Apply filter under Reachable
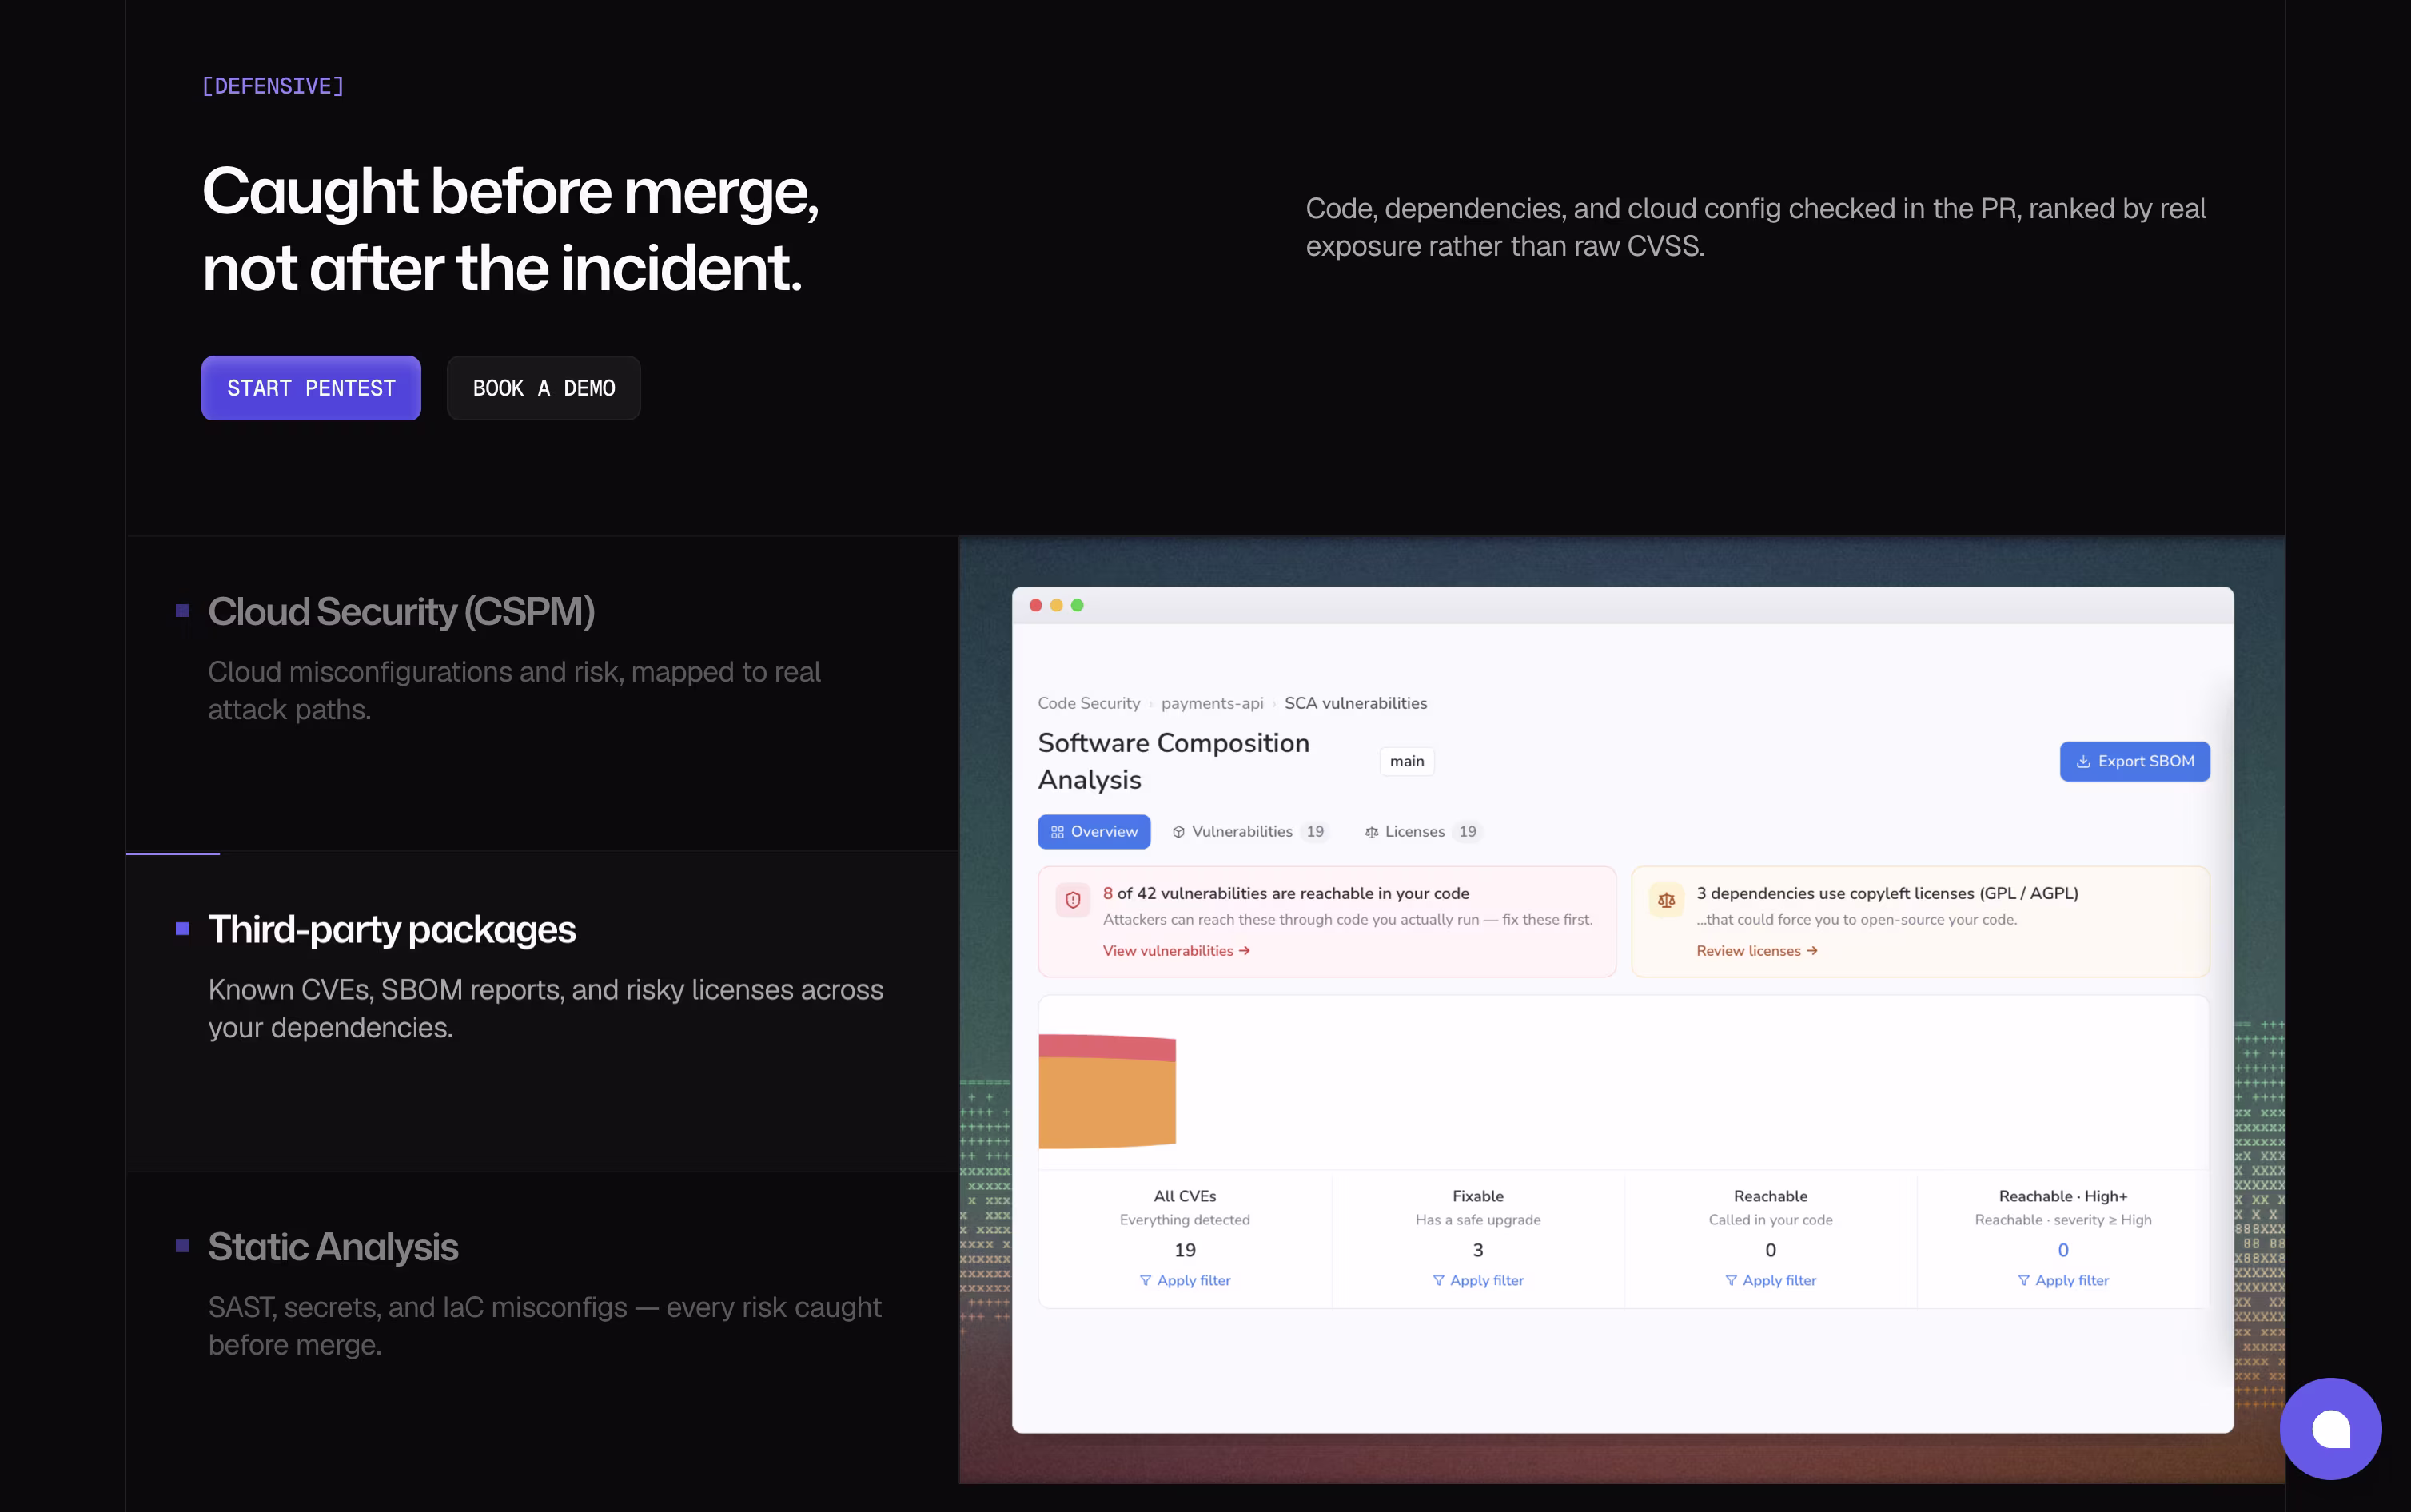Image resolution: width=2411 pixels, height=1512 pixels. click(1771, 1280)
